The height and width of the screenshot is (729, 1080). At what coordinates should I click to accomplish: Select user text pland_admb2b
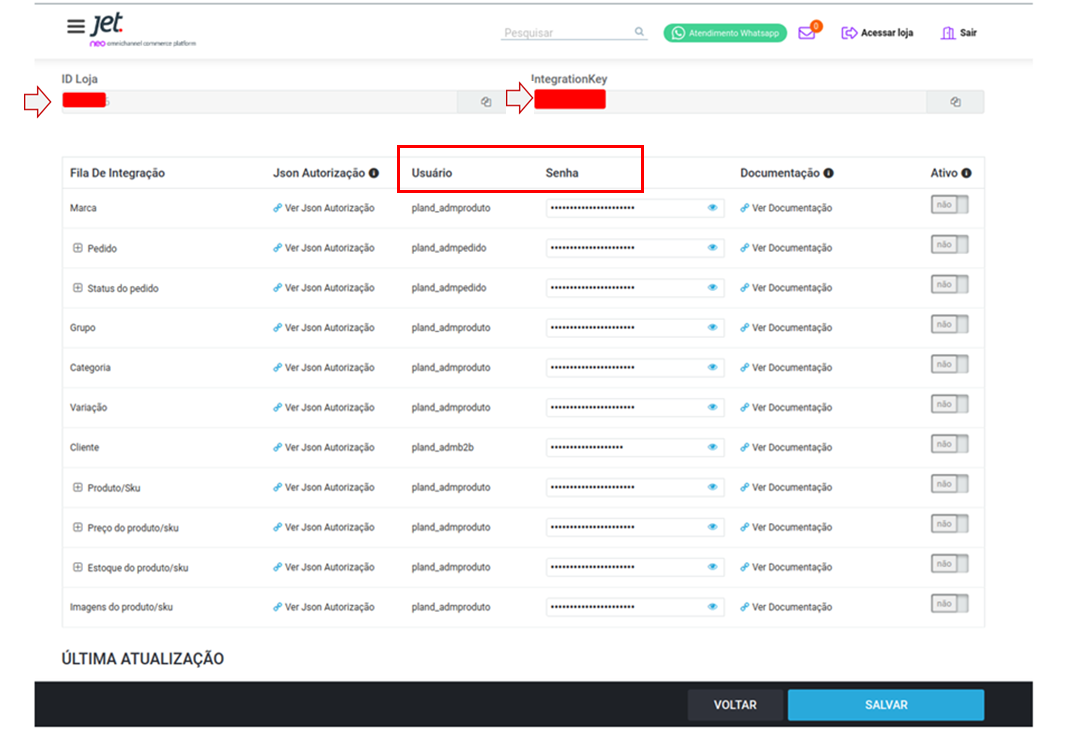tap(442, 447)
